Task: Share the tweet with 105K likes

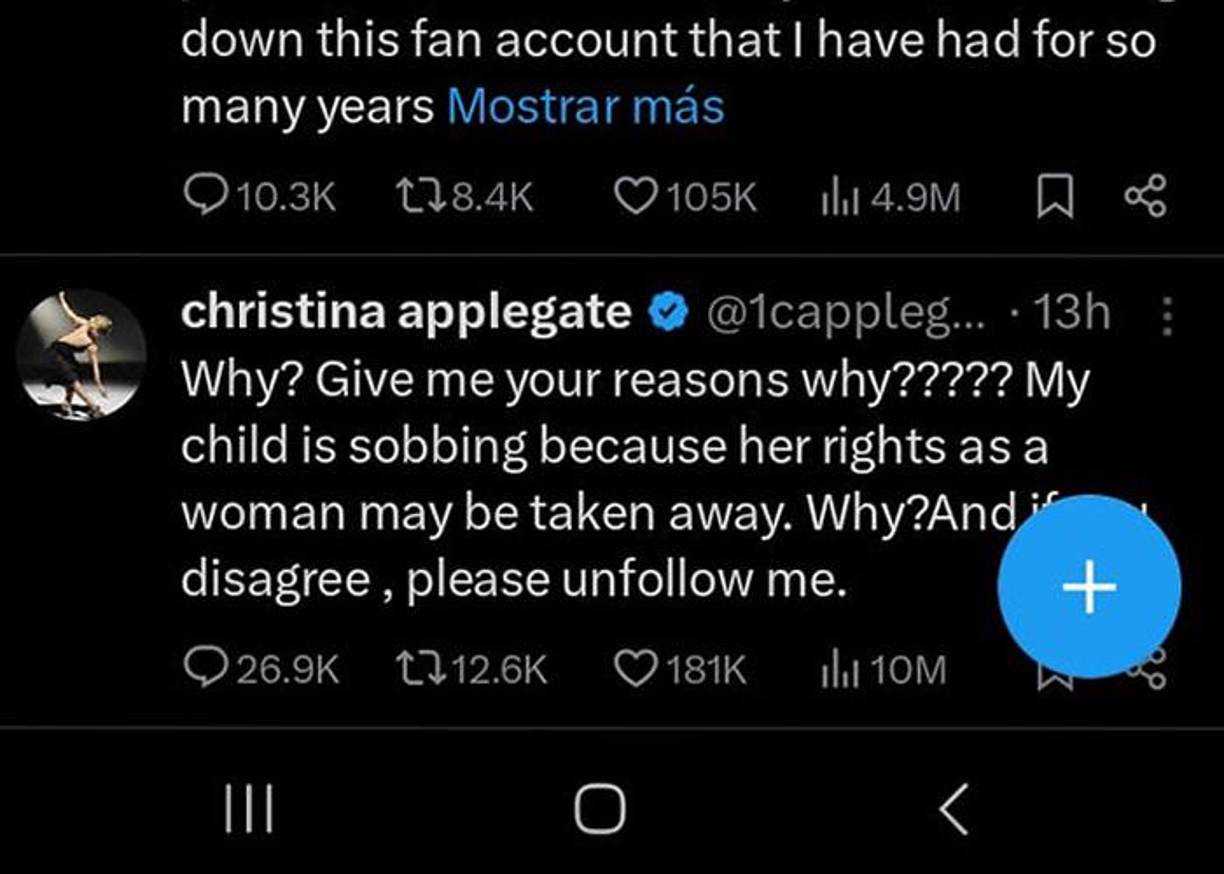Action: (x=1146, y=197)
